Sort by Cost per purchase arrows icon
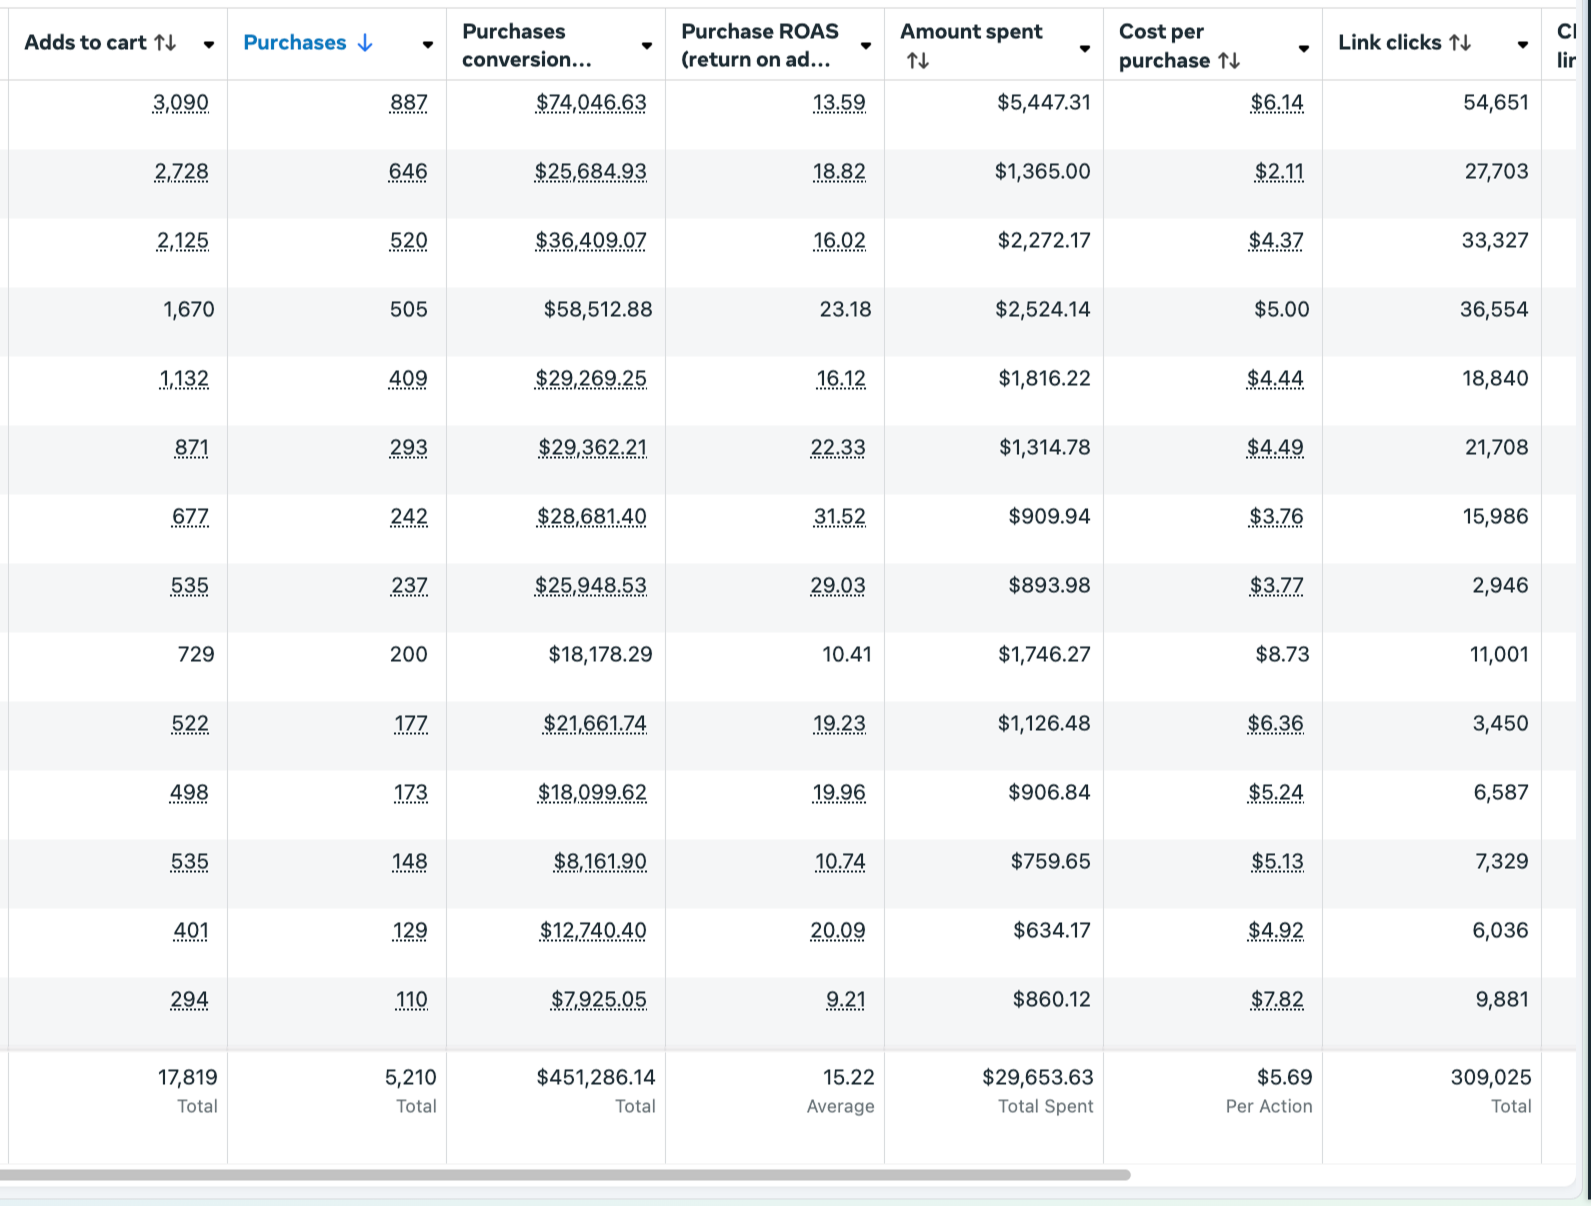This screenshot has width=1591, height=1206. click(x=1230, y=61)
